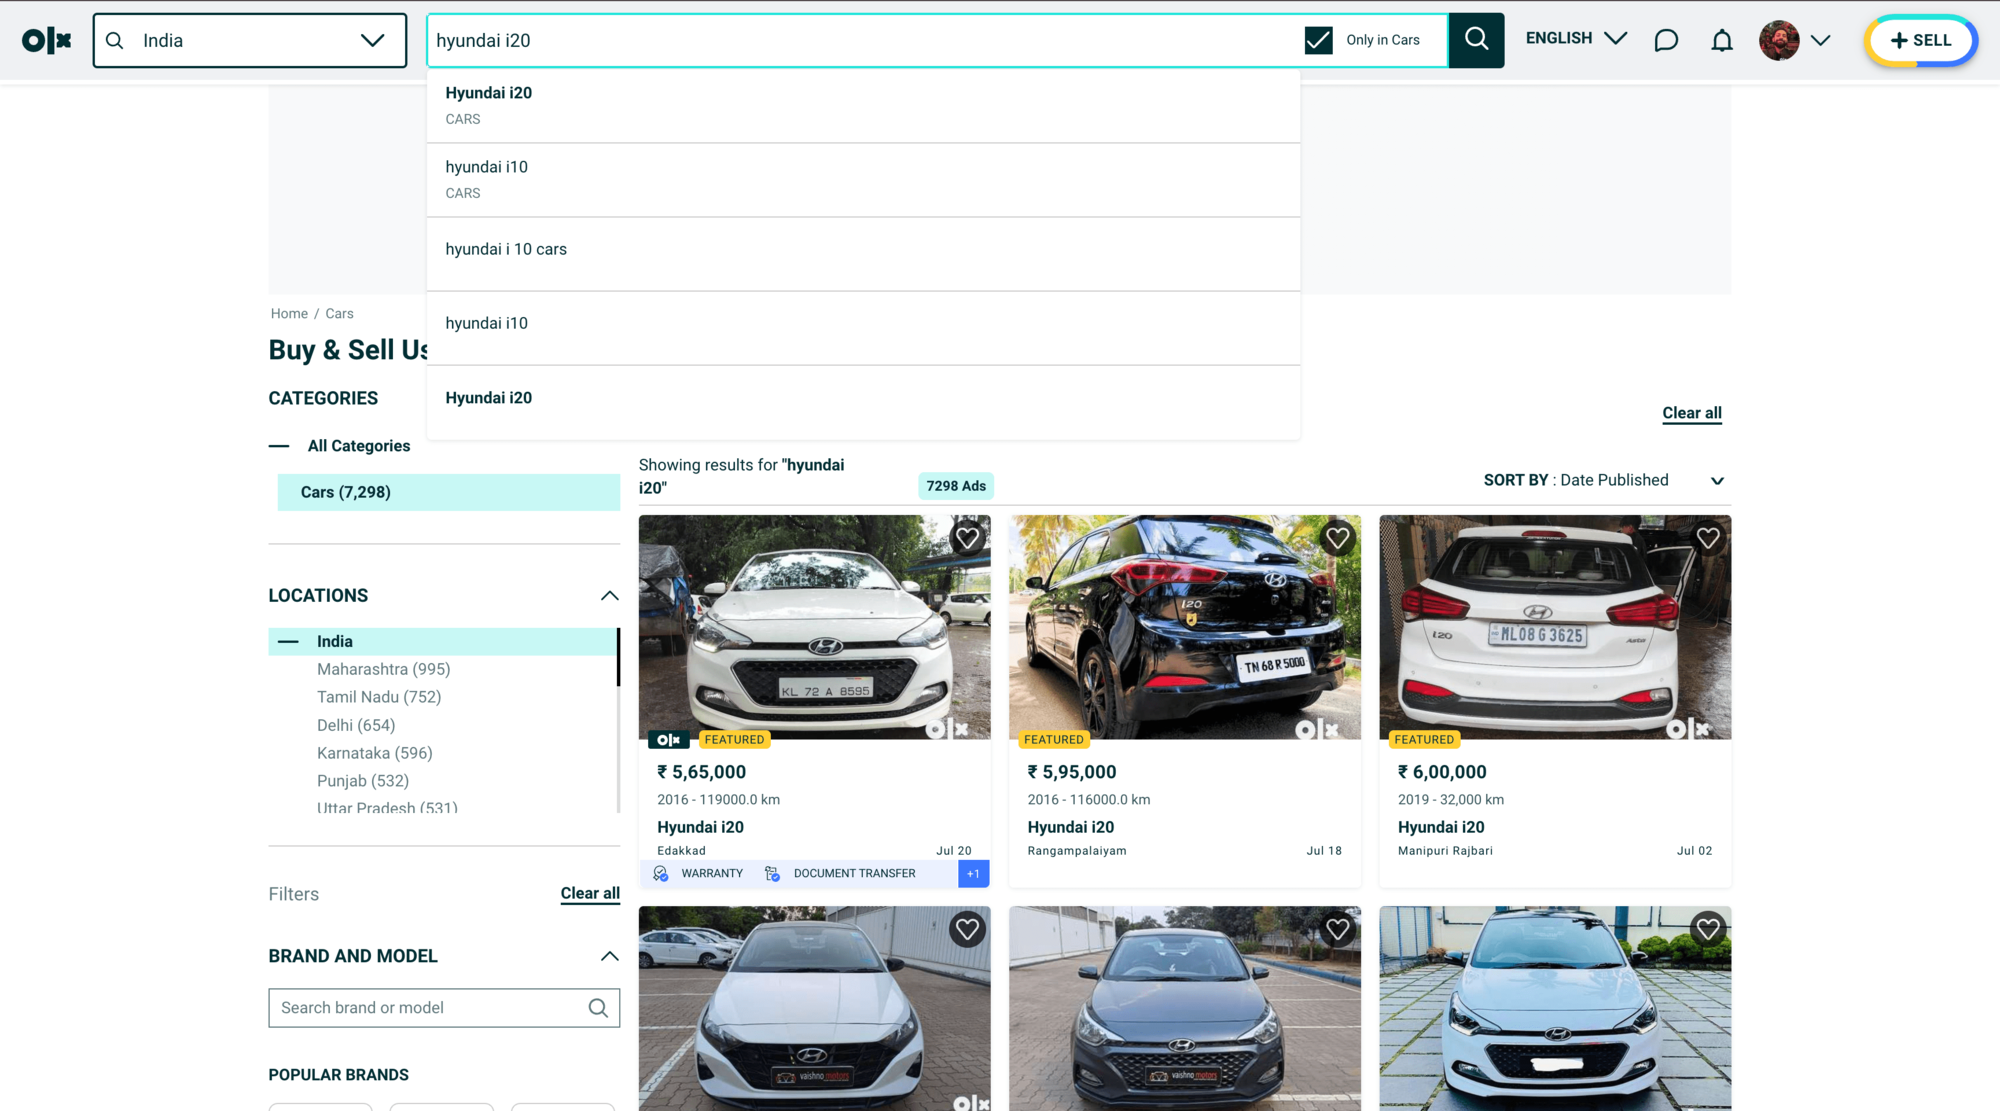Click the Clear all filters link
The height and width of the screenshot is (1111, 2000).
pos(590,893)
